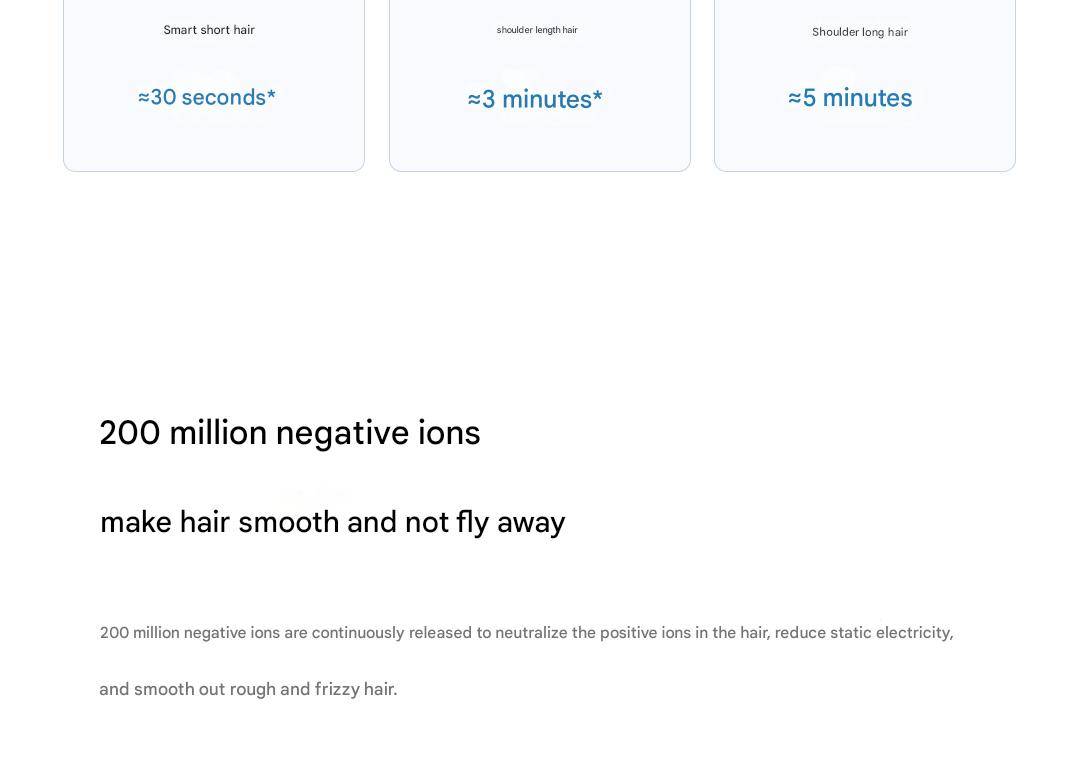This screenshot has width=1080, height=758.
Task: Select the "≈30 seconds*" drying time text
Action: (x=207, y=97)
